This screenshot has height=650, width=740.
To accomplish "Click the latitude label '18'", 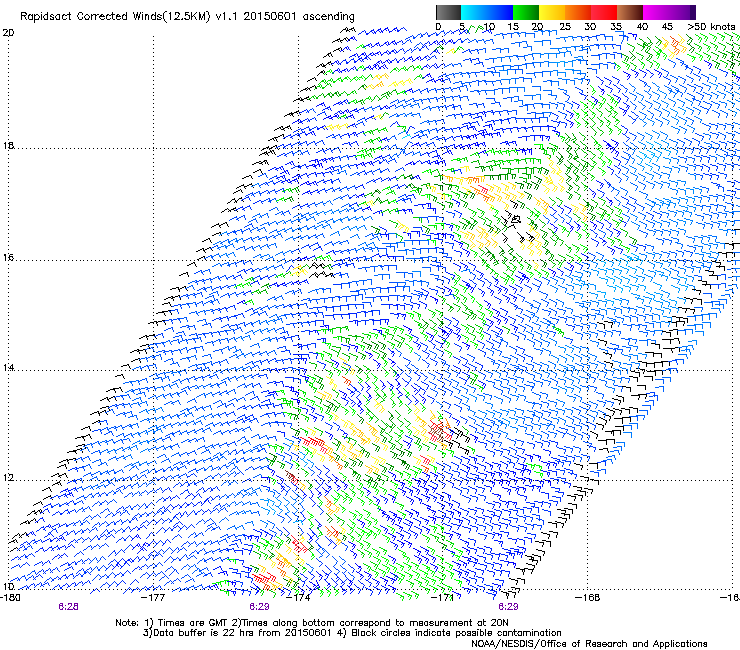I will coord(8,145).
